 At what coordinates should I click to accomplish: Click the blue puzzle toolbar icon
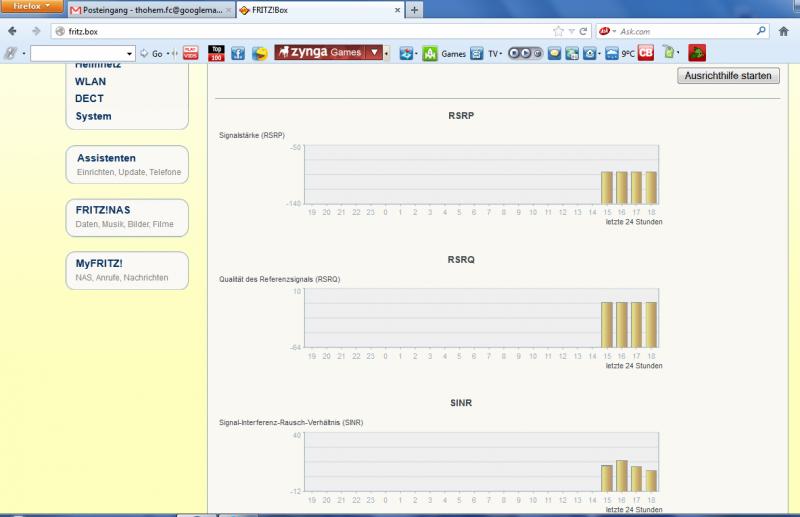point(406,53)
